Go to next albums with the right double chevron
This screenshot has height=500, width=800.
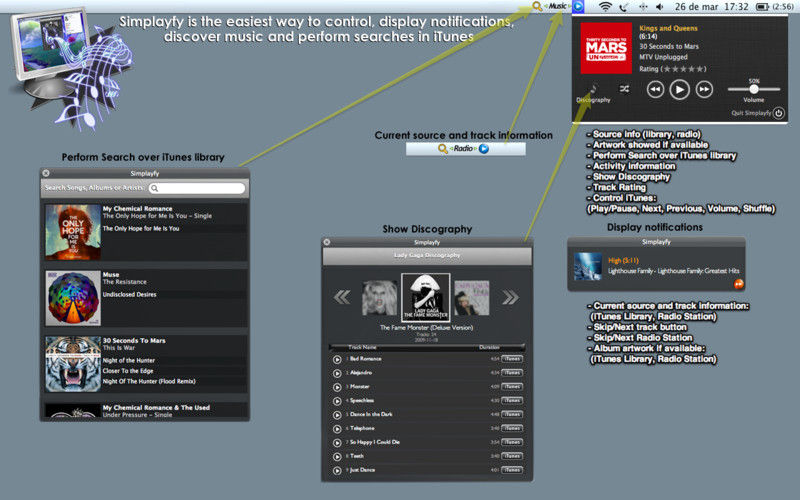510,297
